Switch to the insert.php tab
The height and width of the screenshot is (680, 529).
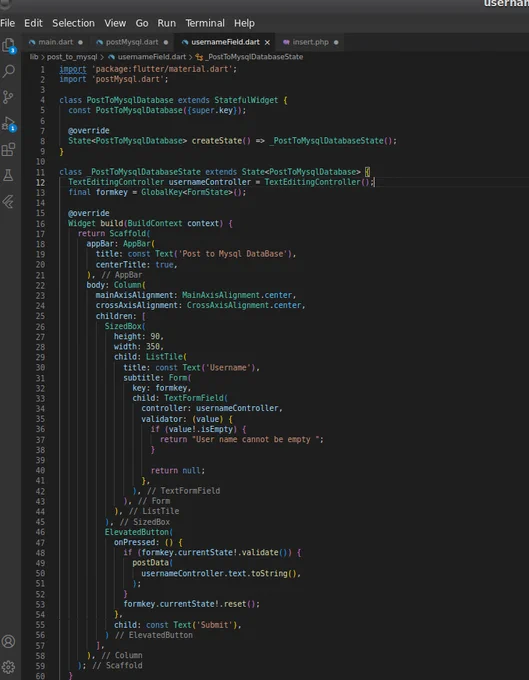click(310, 42)
